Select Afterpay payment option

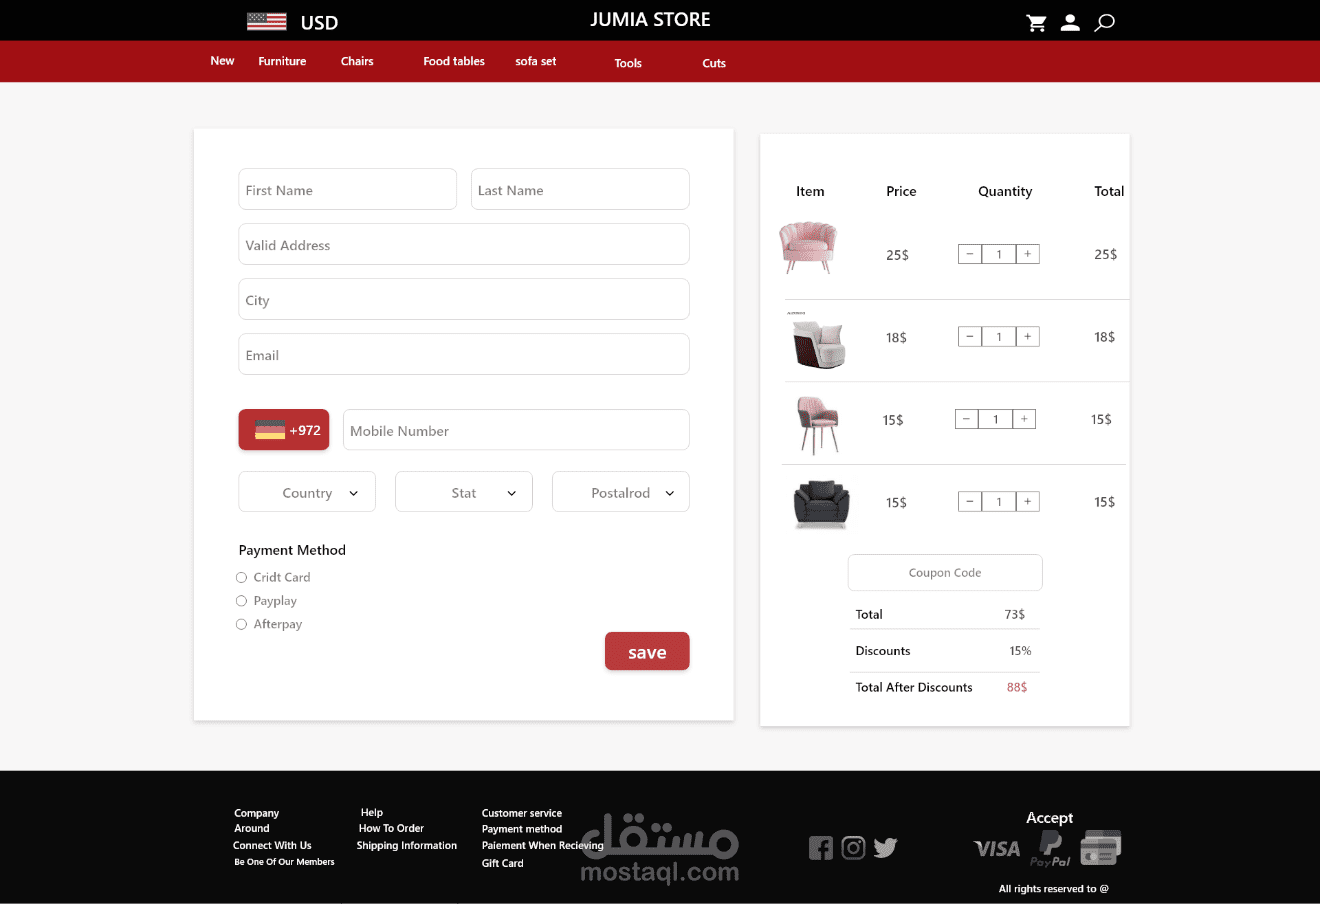pyautogui.click(x=241, y=624)
